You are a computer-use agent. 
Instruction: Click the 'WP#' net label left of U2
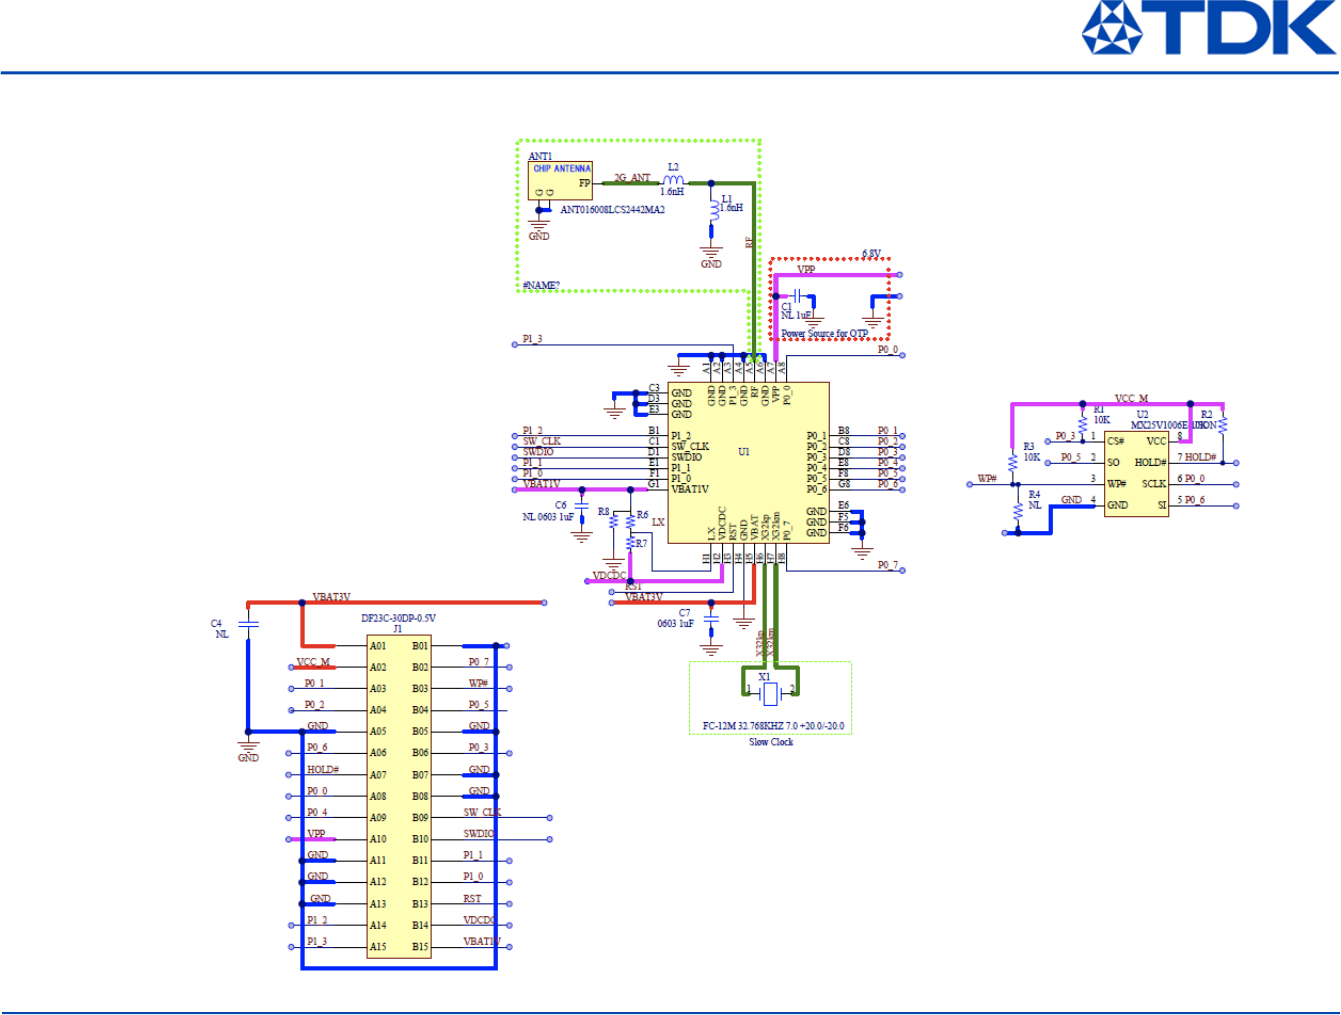(987, 478)
